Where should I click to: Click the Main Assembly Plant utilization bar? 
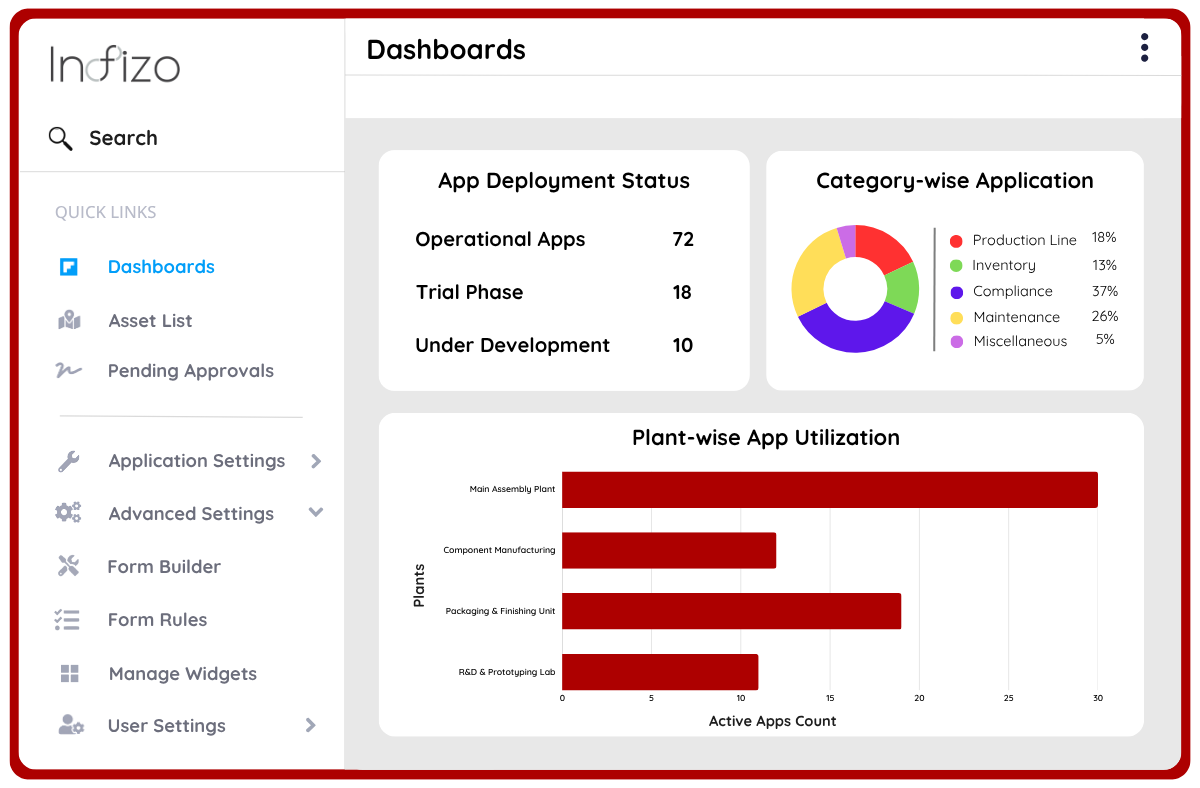tap(830, 489)
